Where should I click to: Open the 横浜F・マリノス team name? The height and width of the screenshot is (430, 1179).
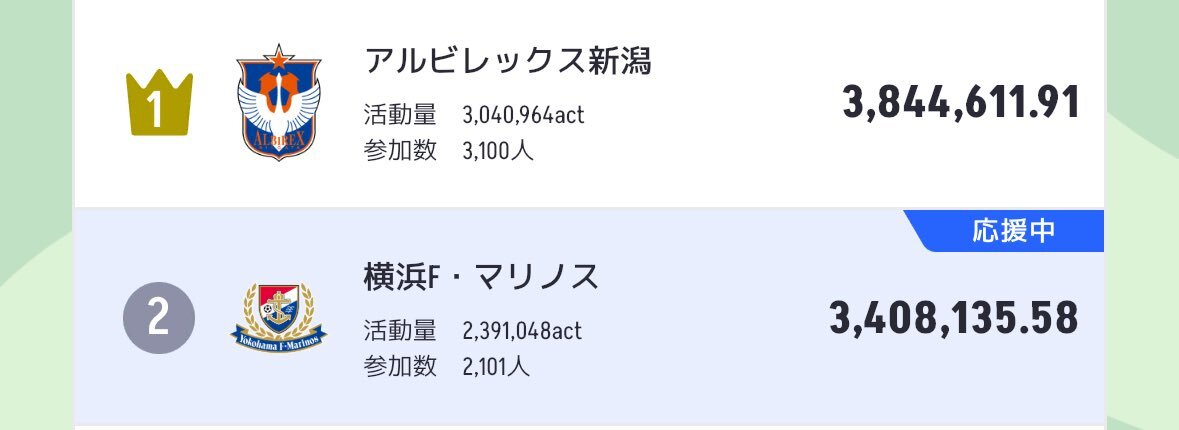[481, 277]
